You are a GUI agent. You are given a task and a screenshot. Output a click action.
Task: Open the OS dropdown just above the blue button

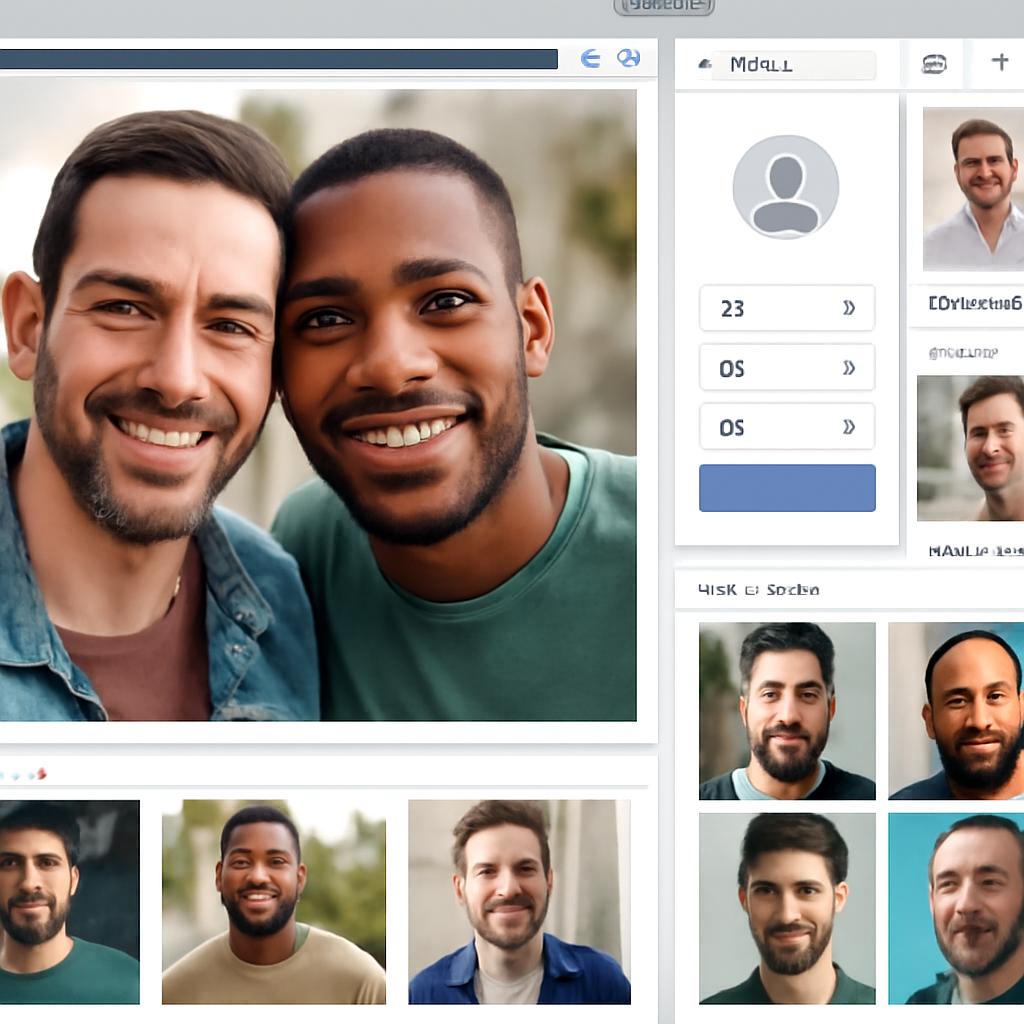(787, 426)
